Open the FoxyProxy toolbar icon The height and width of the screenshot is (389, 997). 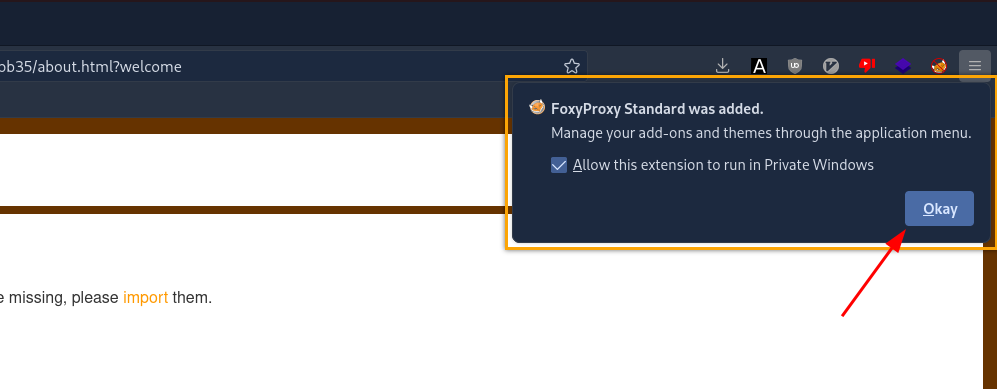pos(939,65)
